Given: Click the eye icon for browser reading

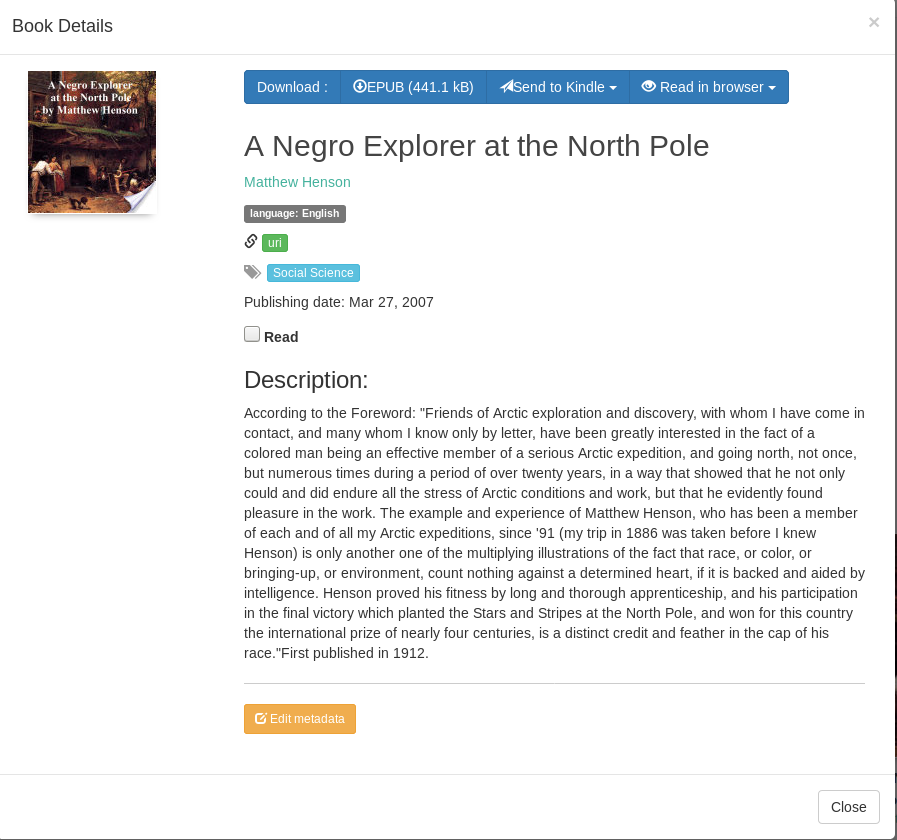Looking at the screenshot, I should click(648, 86).
